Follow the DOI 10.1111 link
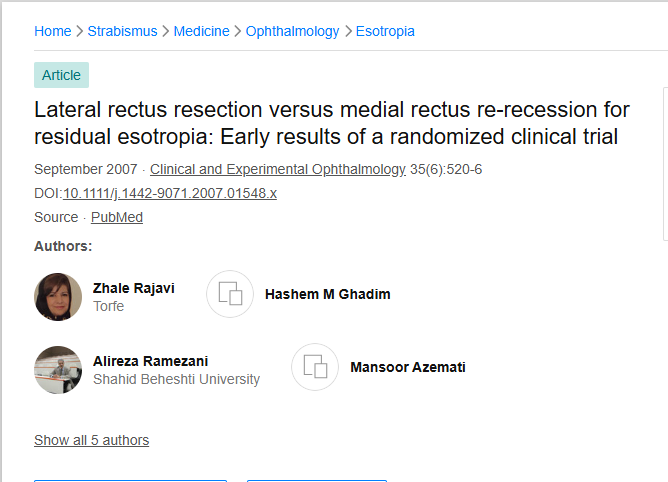The height and width of the screenshot is (482, 668). coord(169,193)
